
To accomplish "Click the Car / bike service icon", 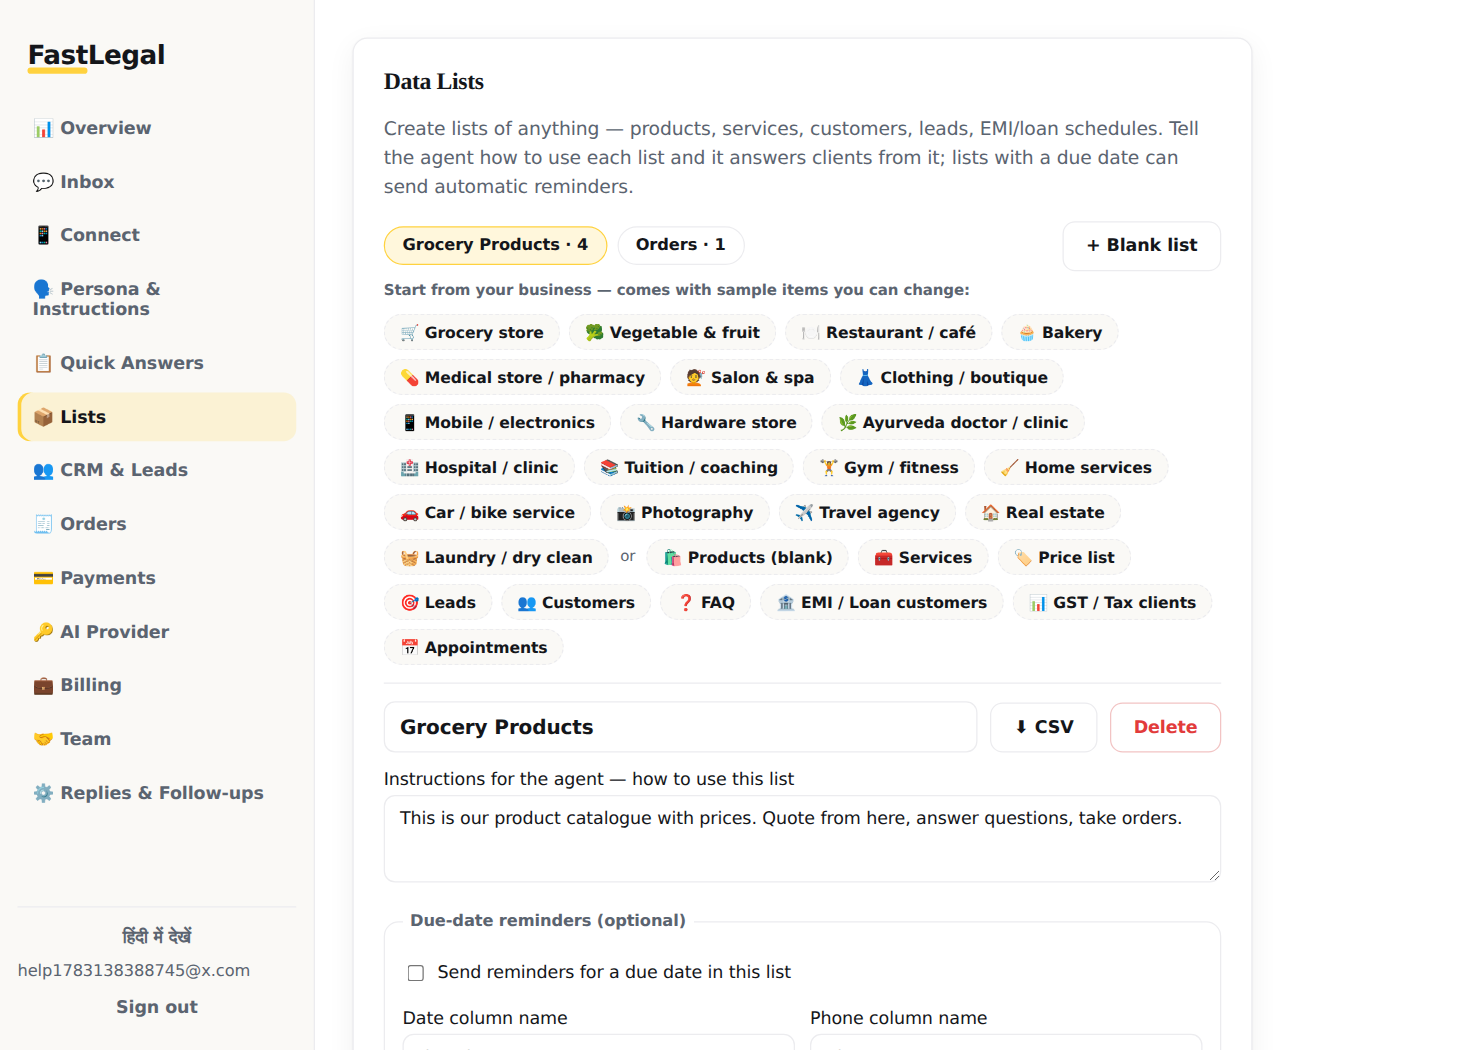I will 409,513.
